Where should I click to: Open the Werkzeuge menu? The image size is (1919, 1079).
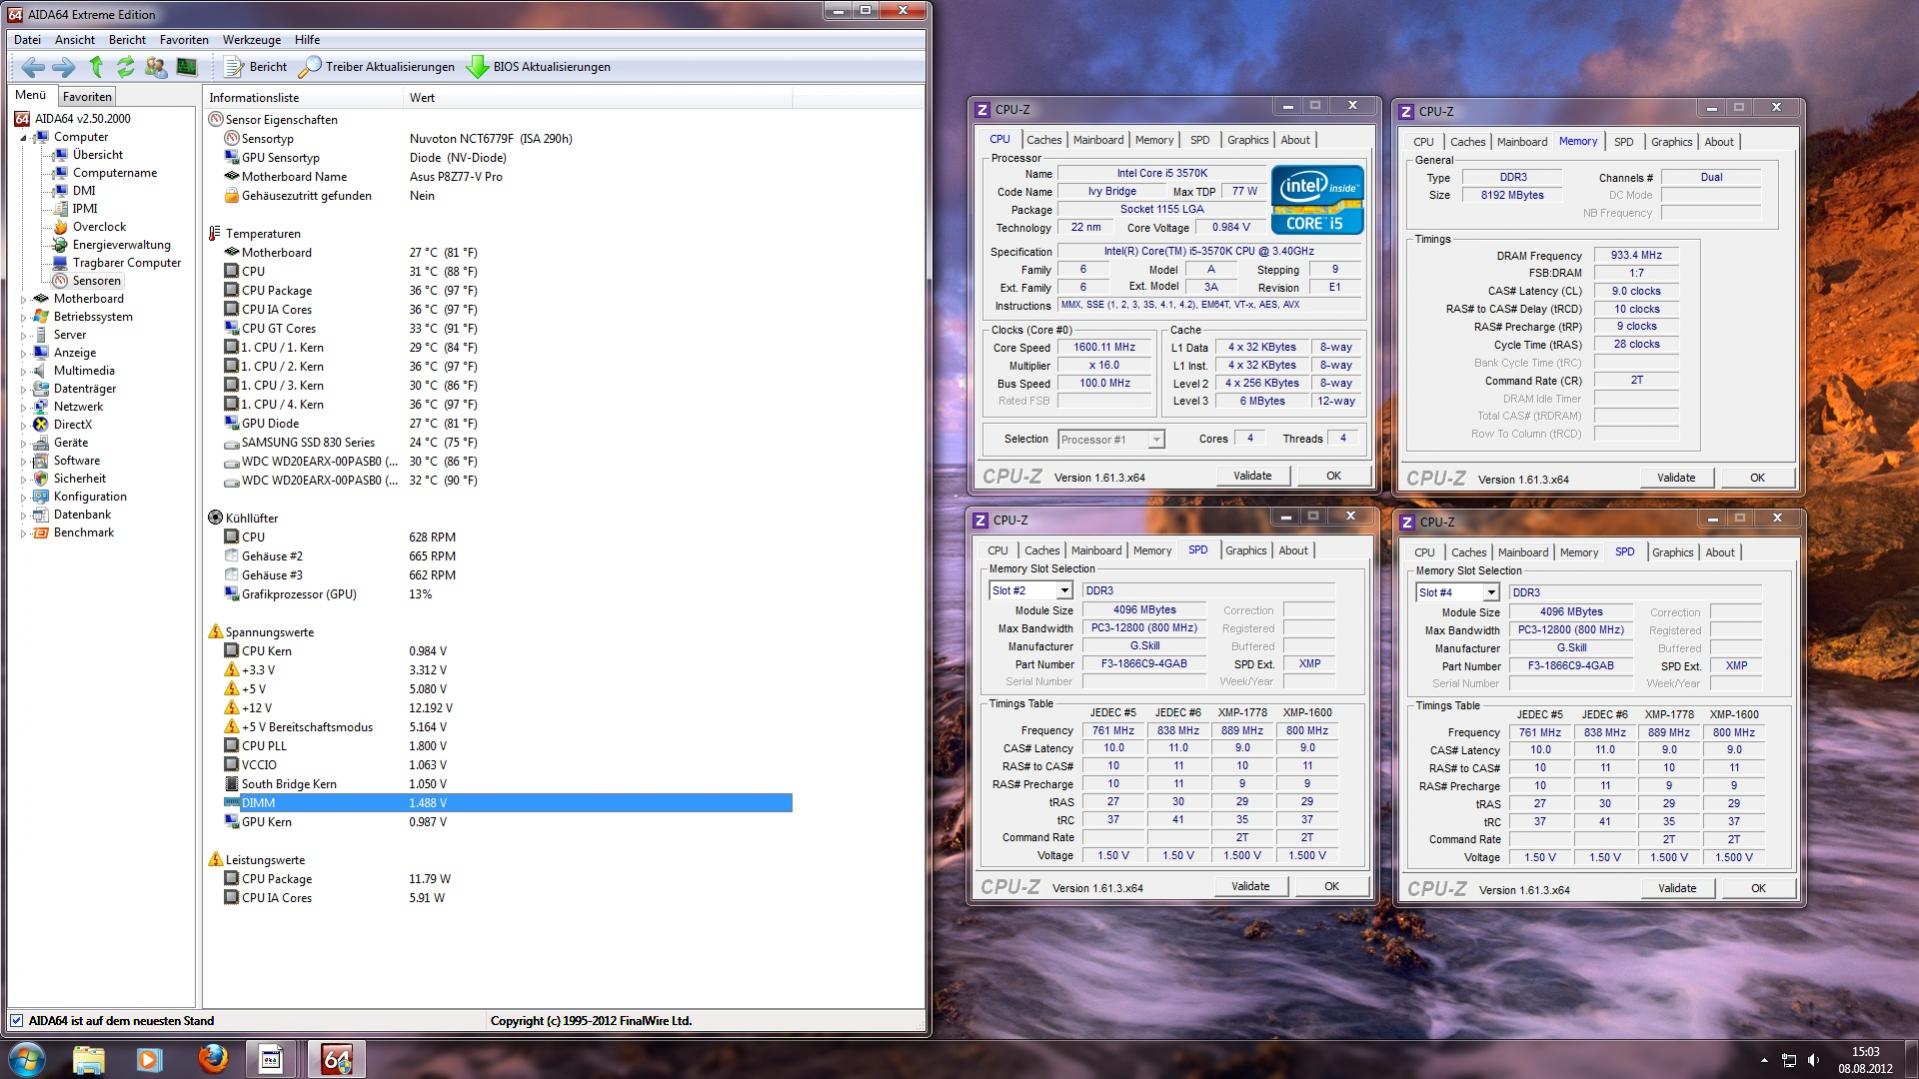251,40
